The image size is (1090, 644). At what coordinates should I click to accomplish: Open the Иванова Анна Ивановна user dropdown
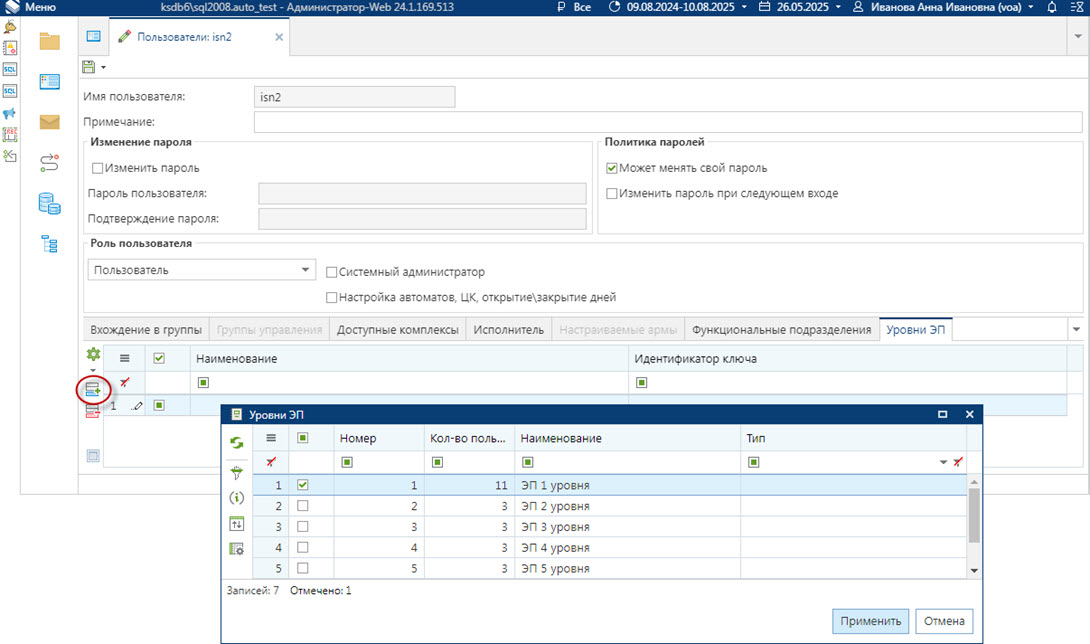click(x=1031, y=7)
